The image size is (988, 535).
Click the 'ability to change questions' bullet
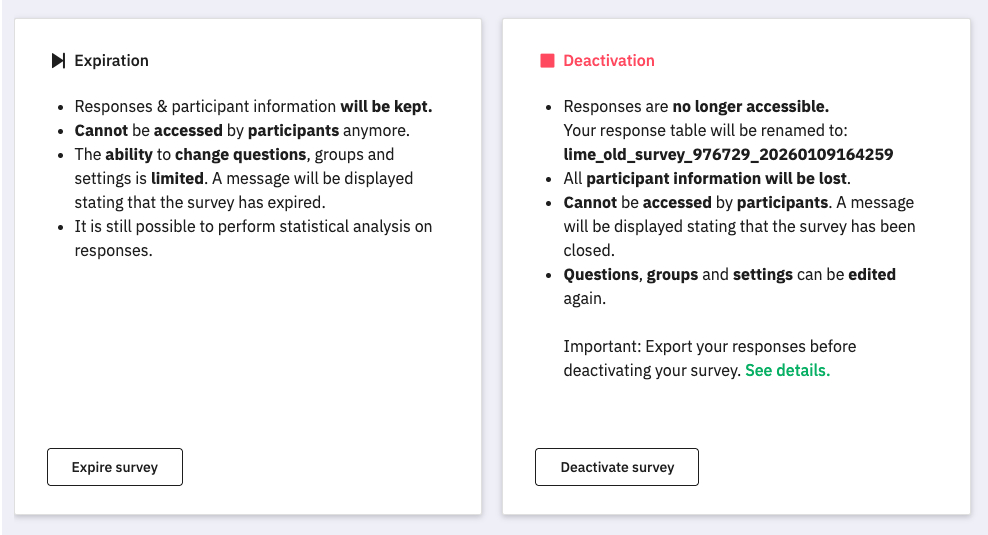pos(234,154)
